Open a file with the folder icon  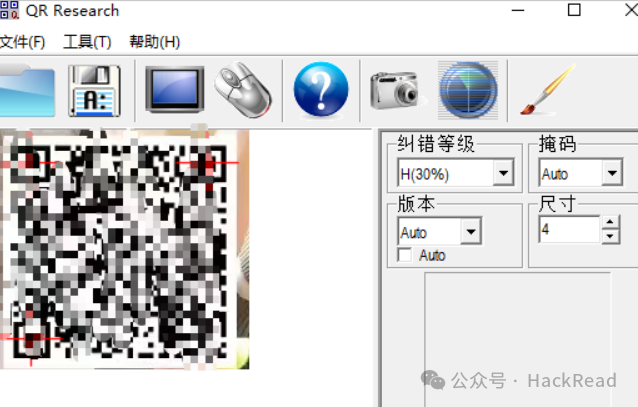[x=26, y=90]
